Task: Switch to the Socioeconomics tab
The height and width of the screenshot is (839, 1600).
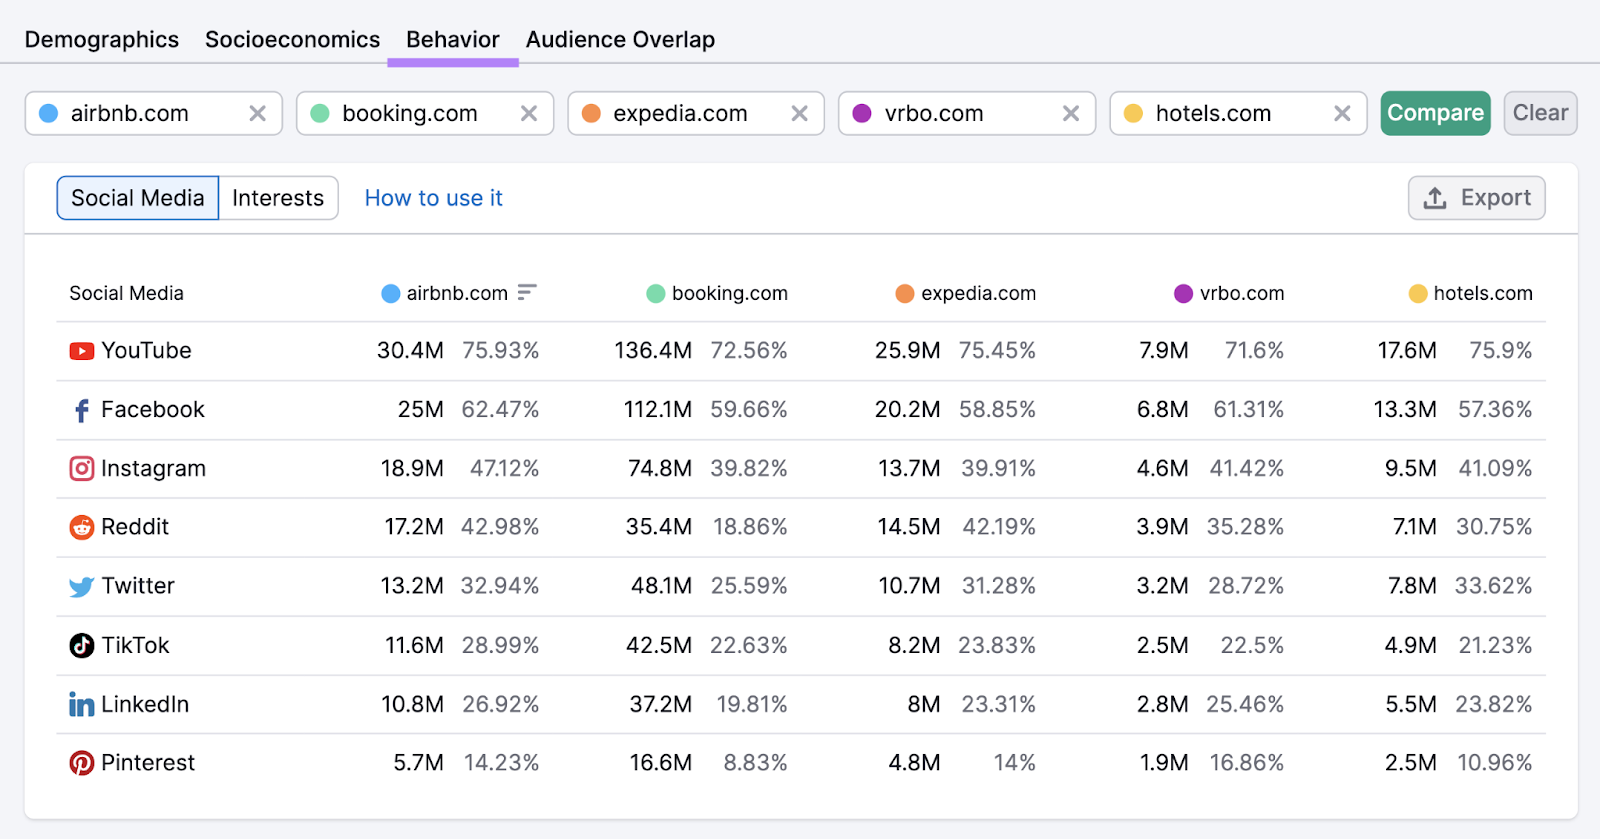Action: 293,40
